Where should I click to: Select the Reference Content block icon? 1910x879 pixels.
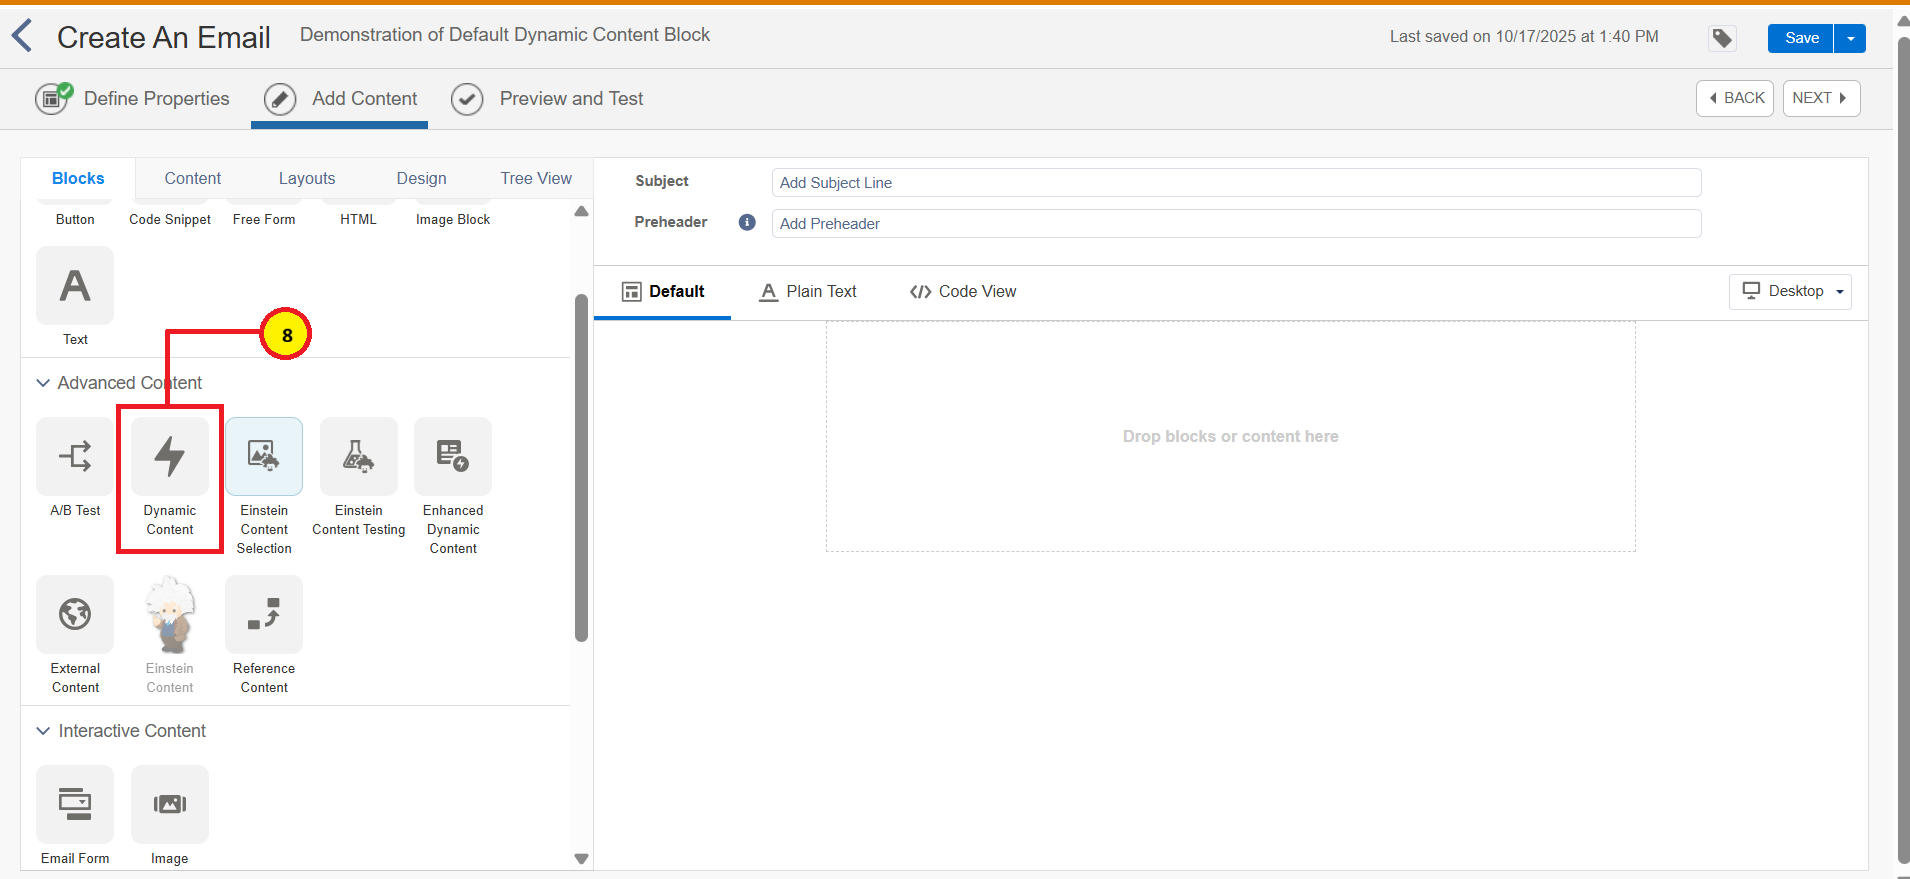(x=264, y=614)
